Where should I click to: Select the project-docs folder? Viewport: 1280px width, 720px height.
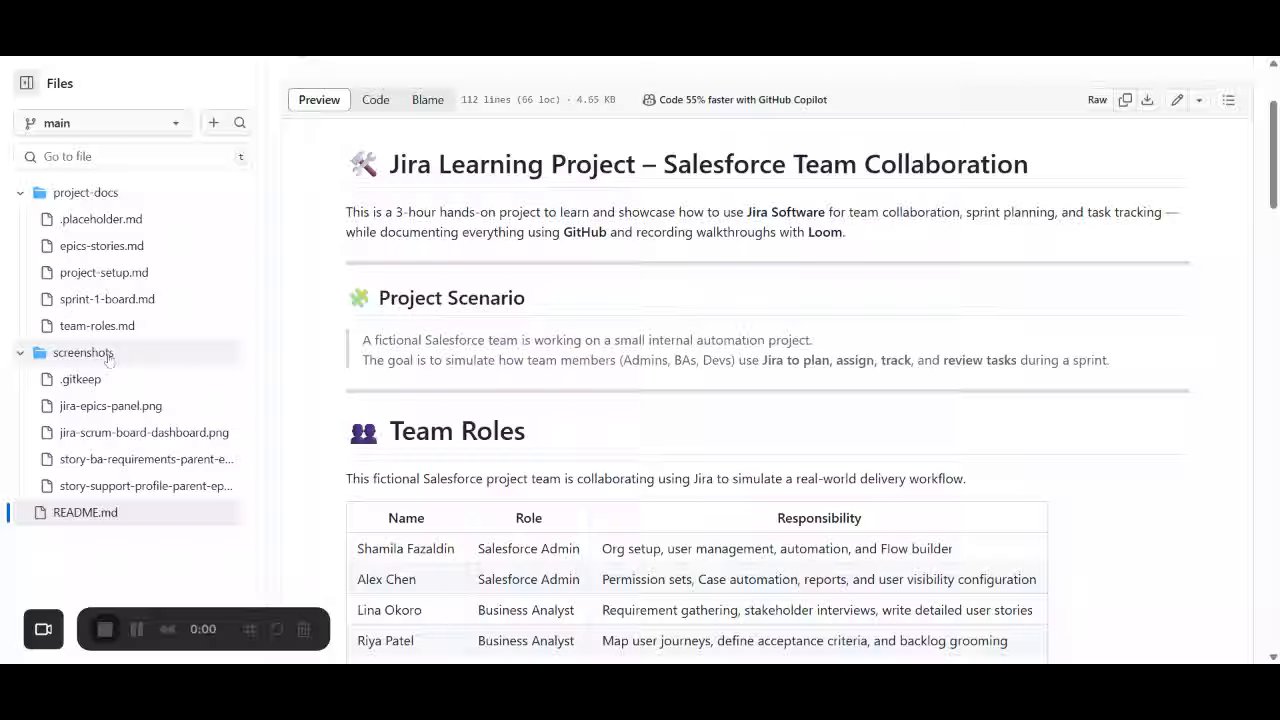[85, 193]
